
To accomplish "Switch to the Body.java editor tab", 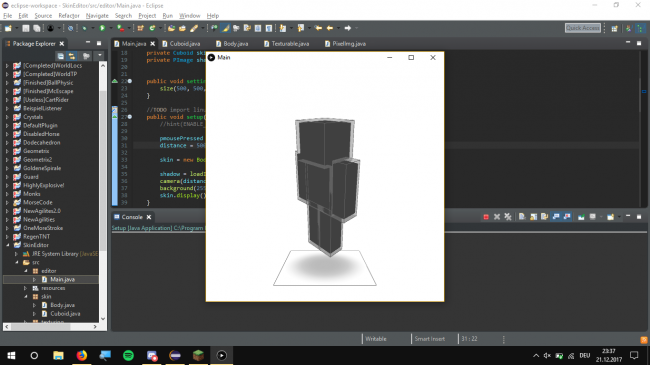I will [x=232, y=44].
